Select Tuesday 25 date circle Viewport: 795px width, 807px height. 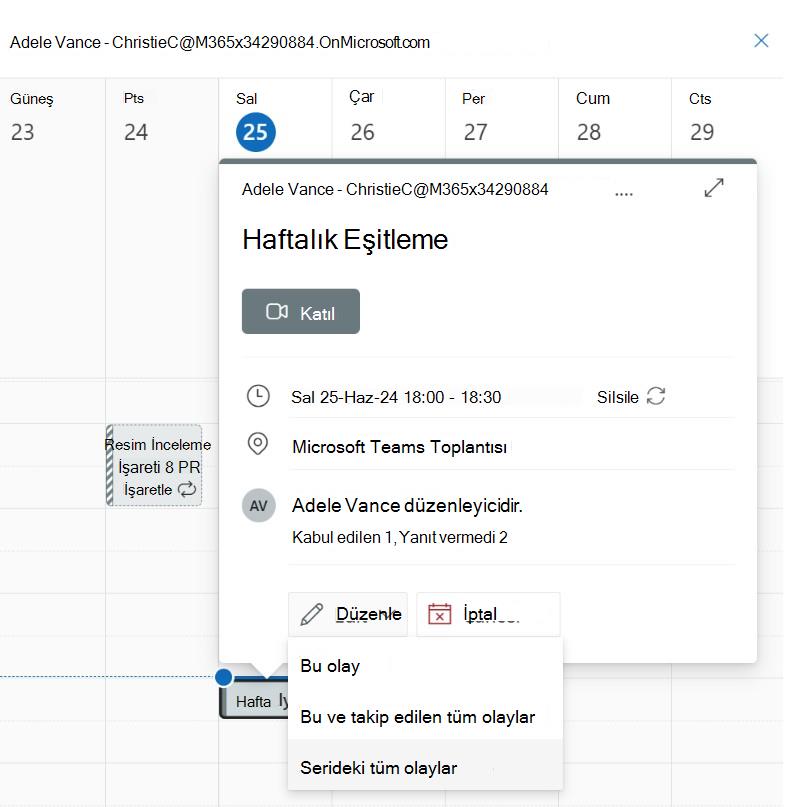click(x=256, y=132)
